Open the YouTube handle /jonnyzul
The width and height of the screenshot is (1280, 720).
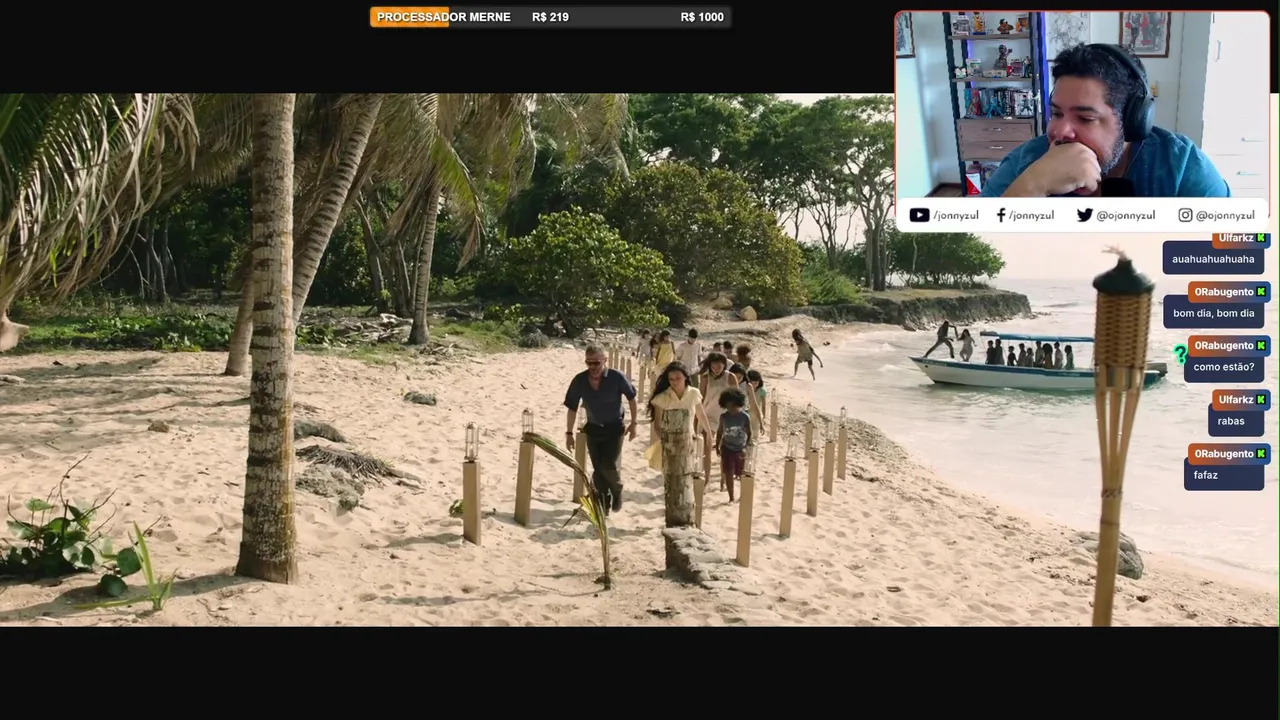click(956, 215)
